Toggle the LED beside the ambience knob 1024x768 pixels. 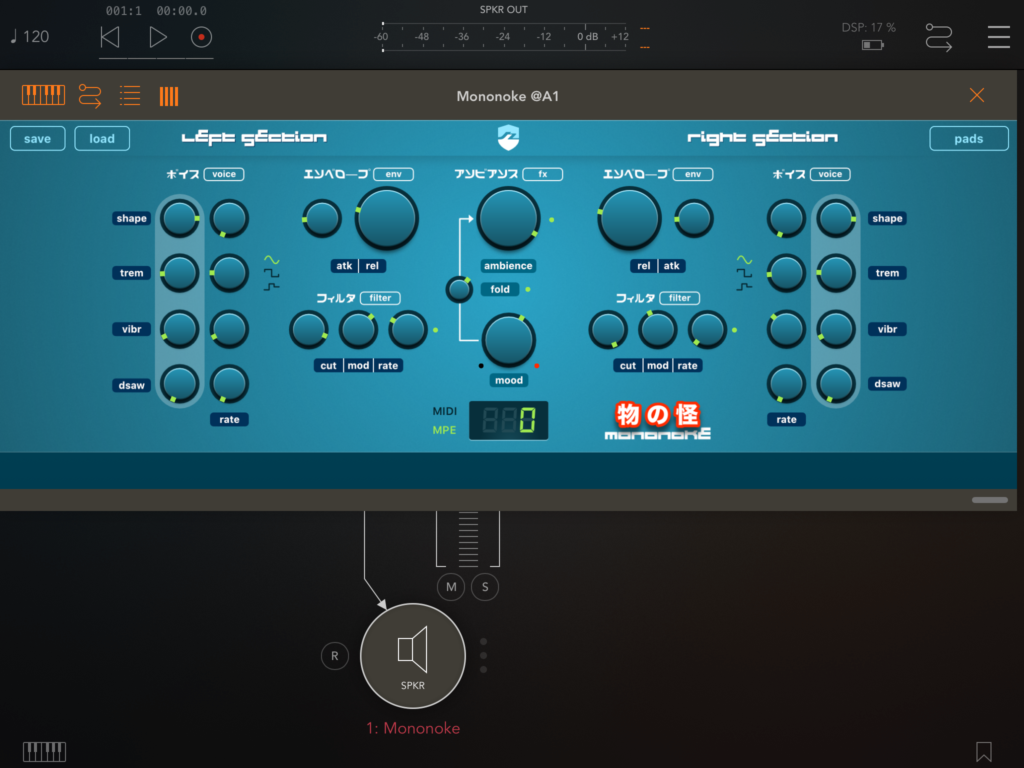[552, 220]
